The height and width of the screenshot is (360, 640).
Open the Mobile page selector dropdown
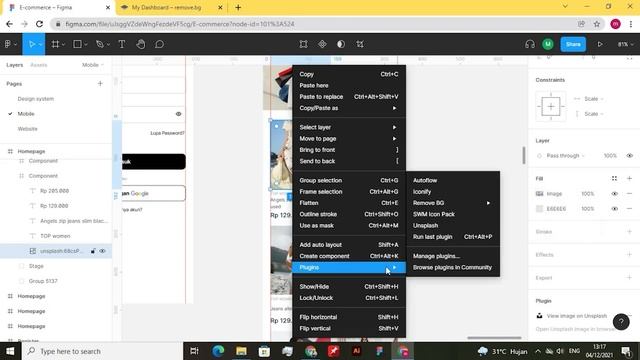(93, 65)
